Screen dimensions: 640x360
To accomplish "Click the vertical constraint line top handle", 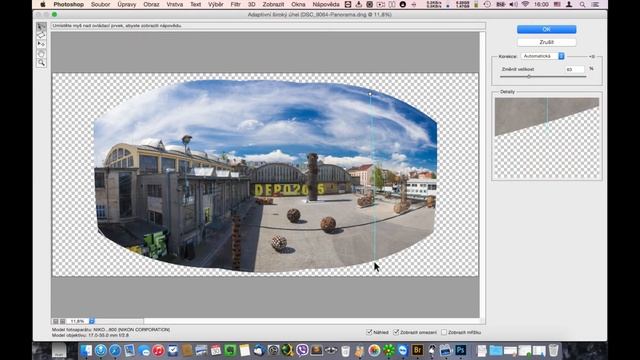I will coord(370,93).
